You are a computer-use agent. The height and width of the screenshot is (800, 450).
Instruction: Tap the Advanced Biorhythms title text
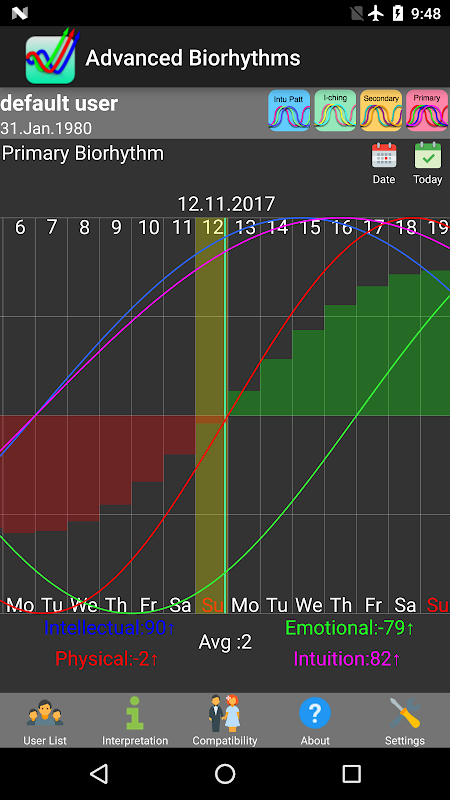[x=193, y=58]
